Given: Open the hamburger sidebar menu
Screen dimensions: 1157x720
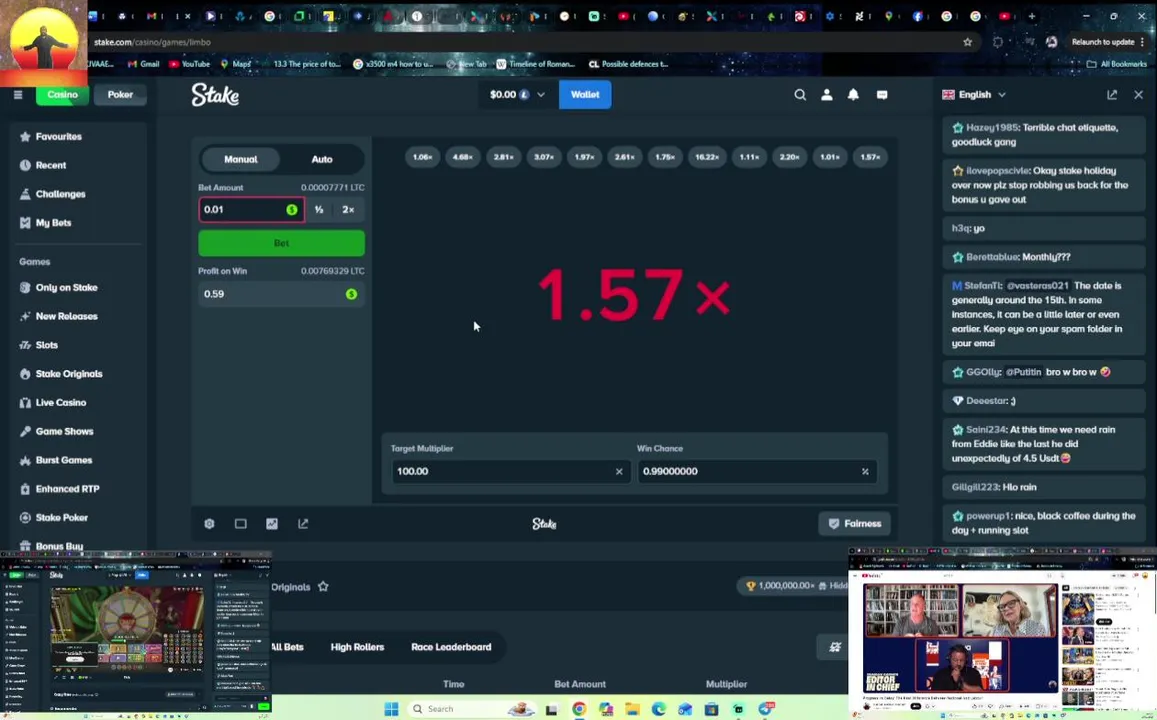Looking at the screenshot, I should click(x=18, y=94).
